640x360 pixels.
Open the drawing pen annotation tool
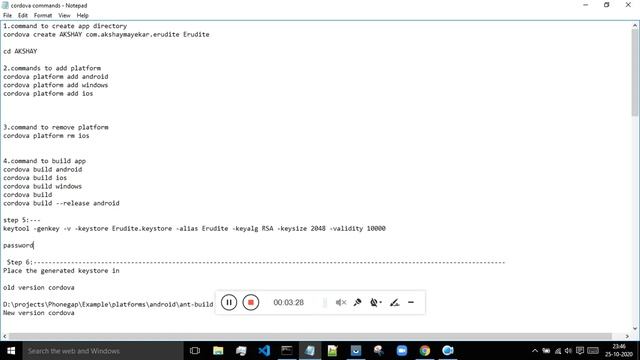(x=394, y=302)
